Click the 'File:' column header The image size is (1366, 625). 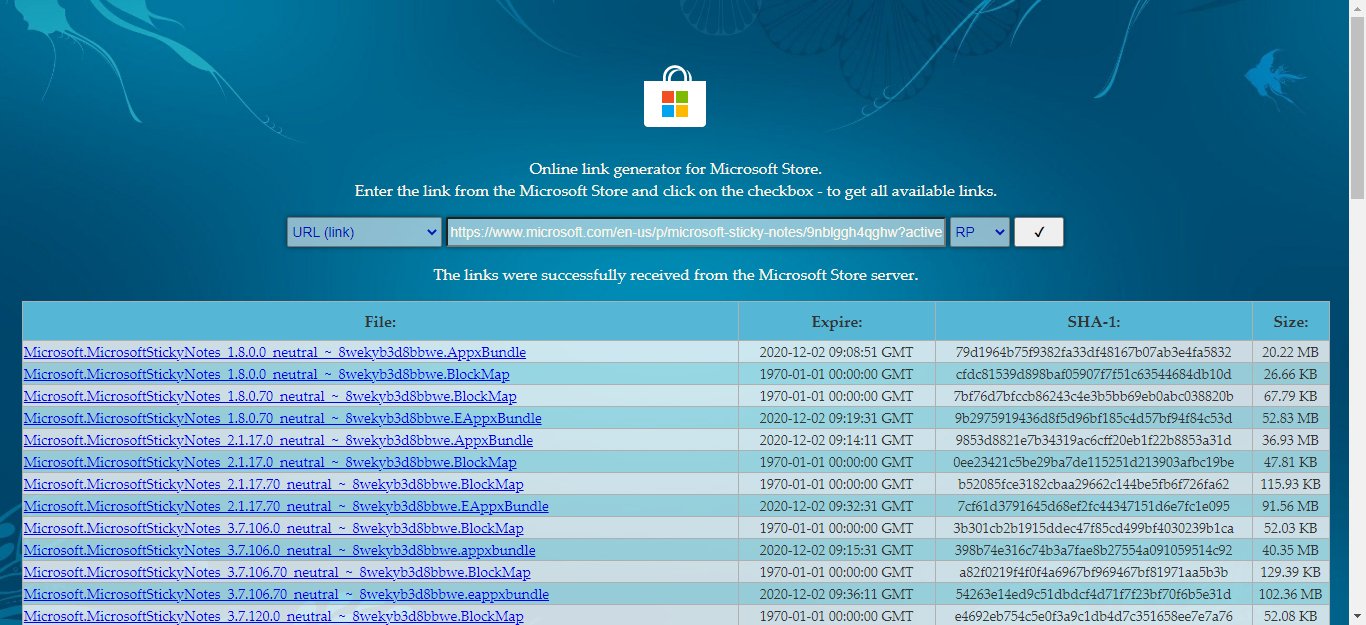pyautogui.click(x=380, y=321)
